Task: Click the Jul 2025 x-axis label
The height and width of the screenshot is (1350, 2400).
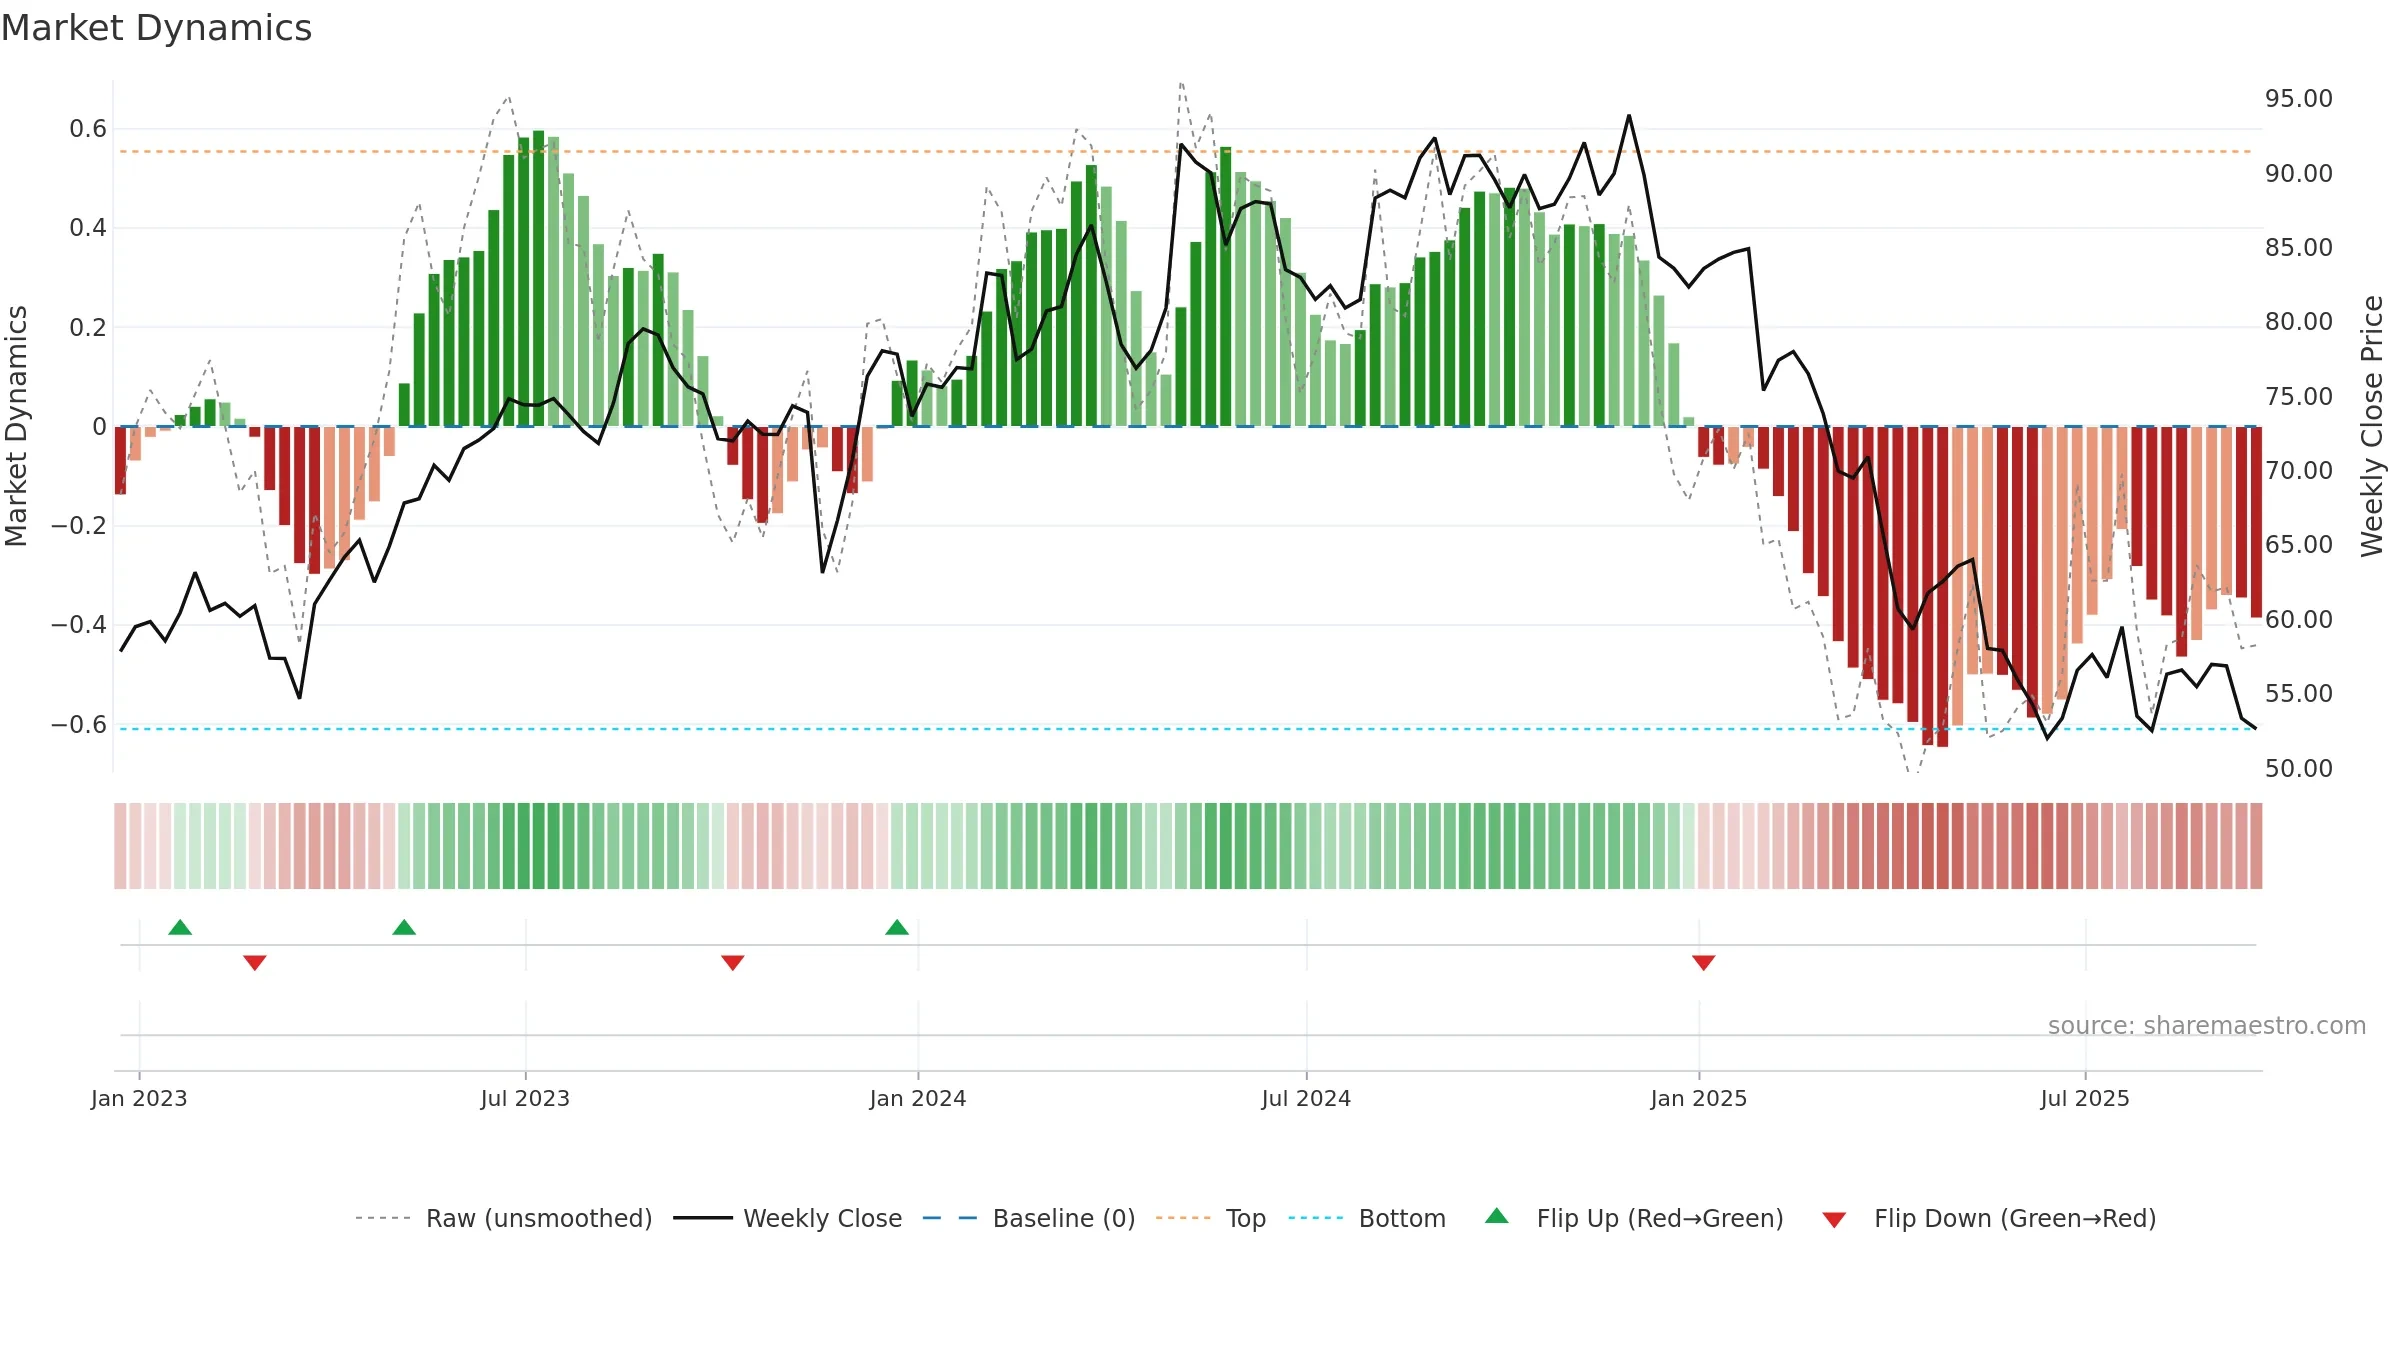Action: [x=2085, y=1098]
